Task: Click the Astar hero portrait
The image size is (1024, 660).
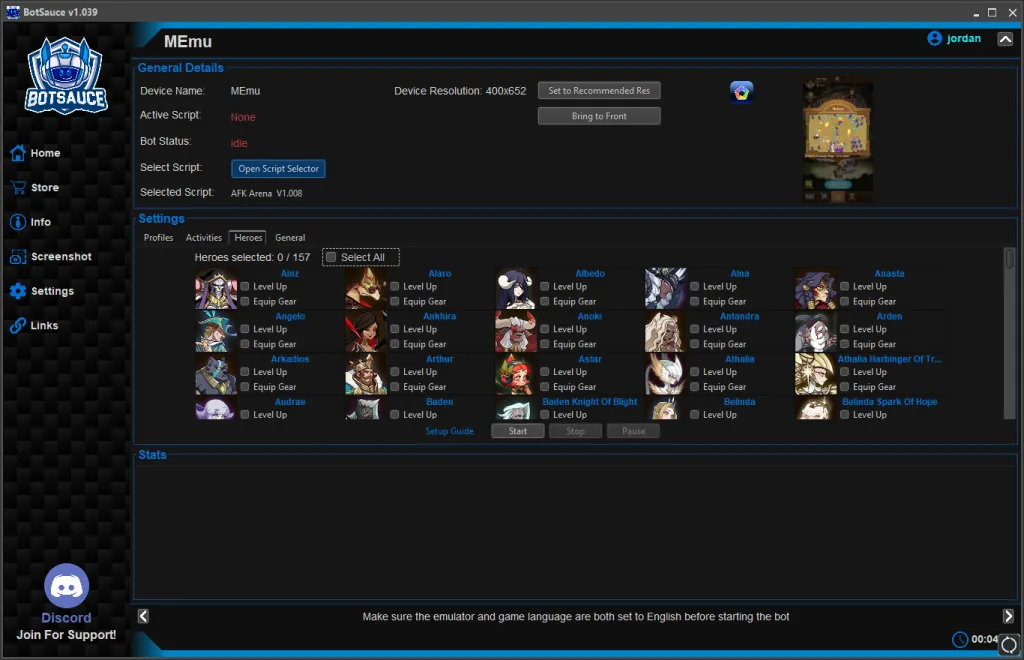Action: [x=515, y=374]
